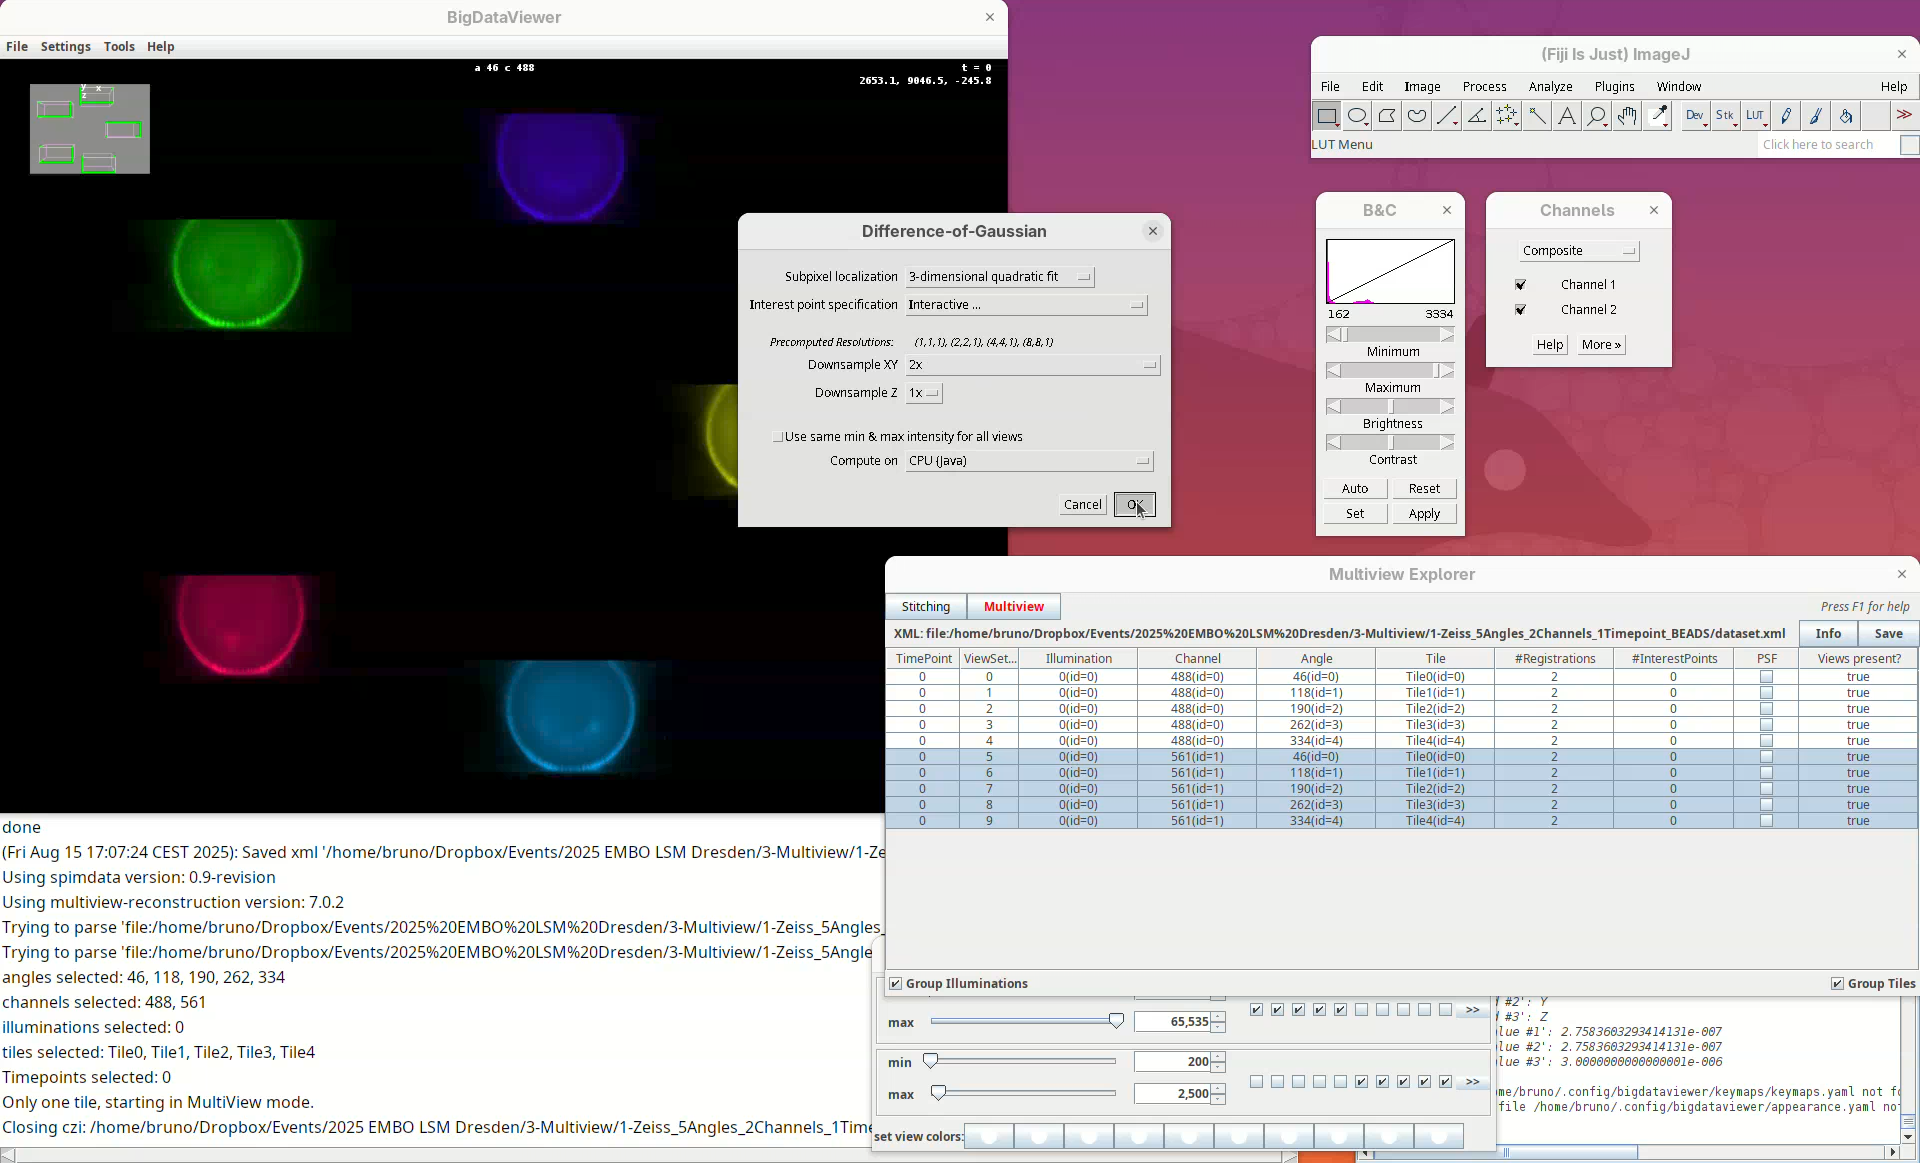Click the Brightness slider in B&C
The width and height of the screenshot is (1920, 1163).
[x=1390, y=407]
